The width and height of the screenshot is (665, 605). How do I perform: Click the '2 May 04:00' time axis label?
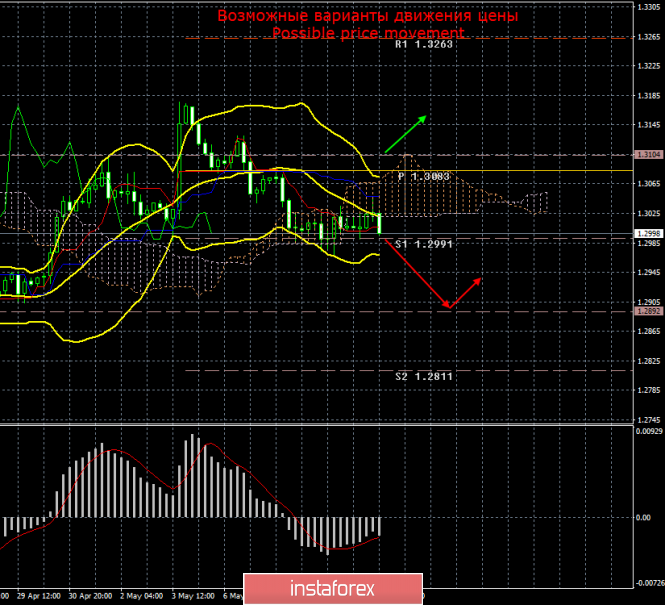point(140,594)
